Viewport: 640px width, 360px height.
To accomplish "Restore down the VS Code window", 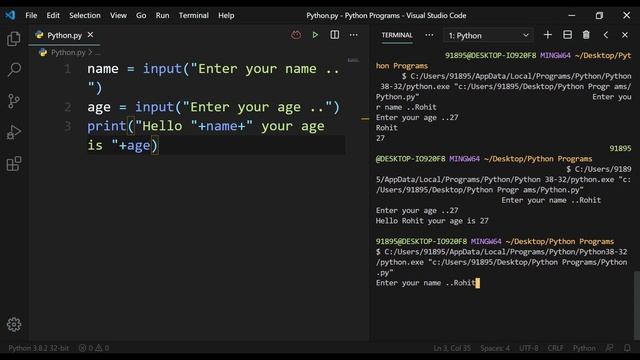I will pos(599,16).
